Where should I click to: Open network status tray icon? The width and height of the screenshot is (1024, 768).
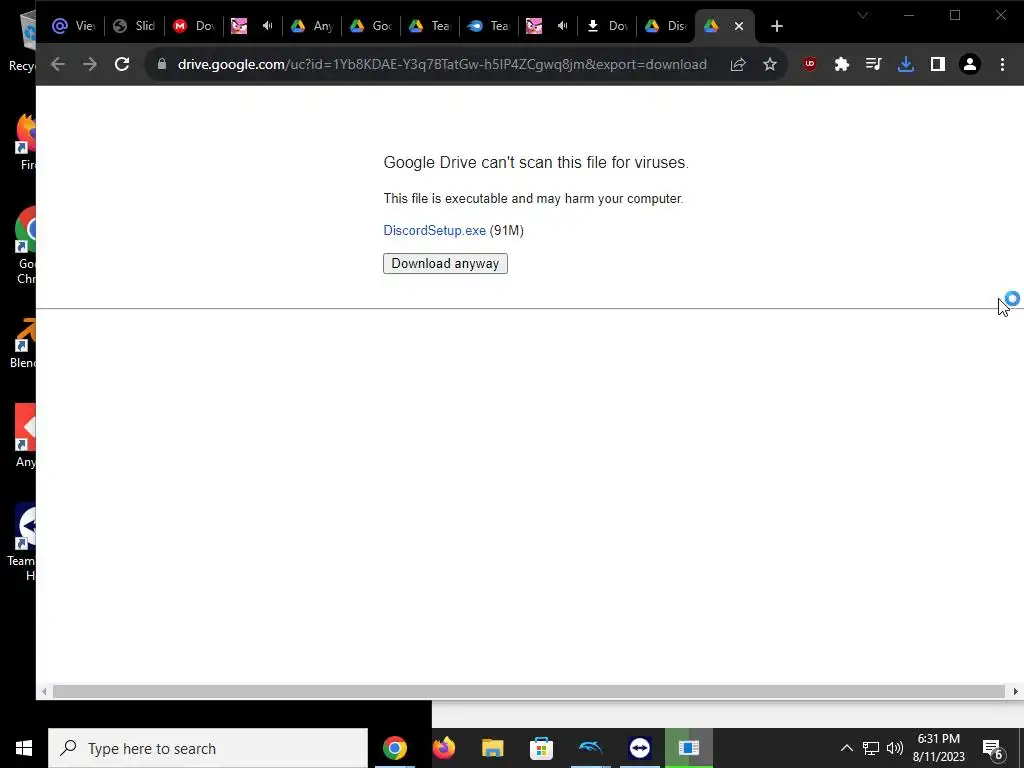[871, 748]
